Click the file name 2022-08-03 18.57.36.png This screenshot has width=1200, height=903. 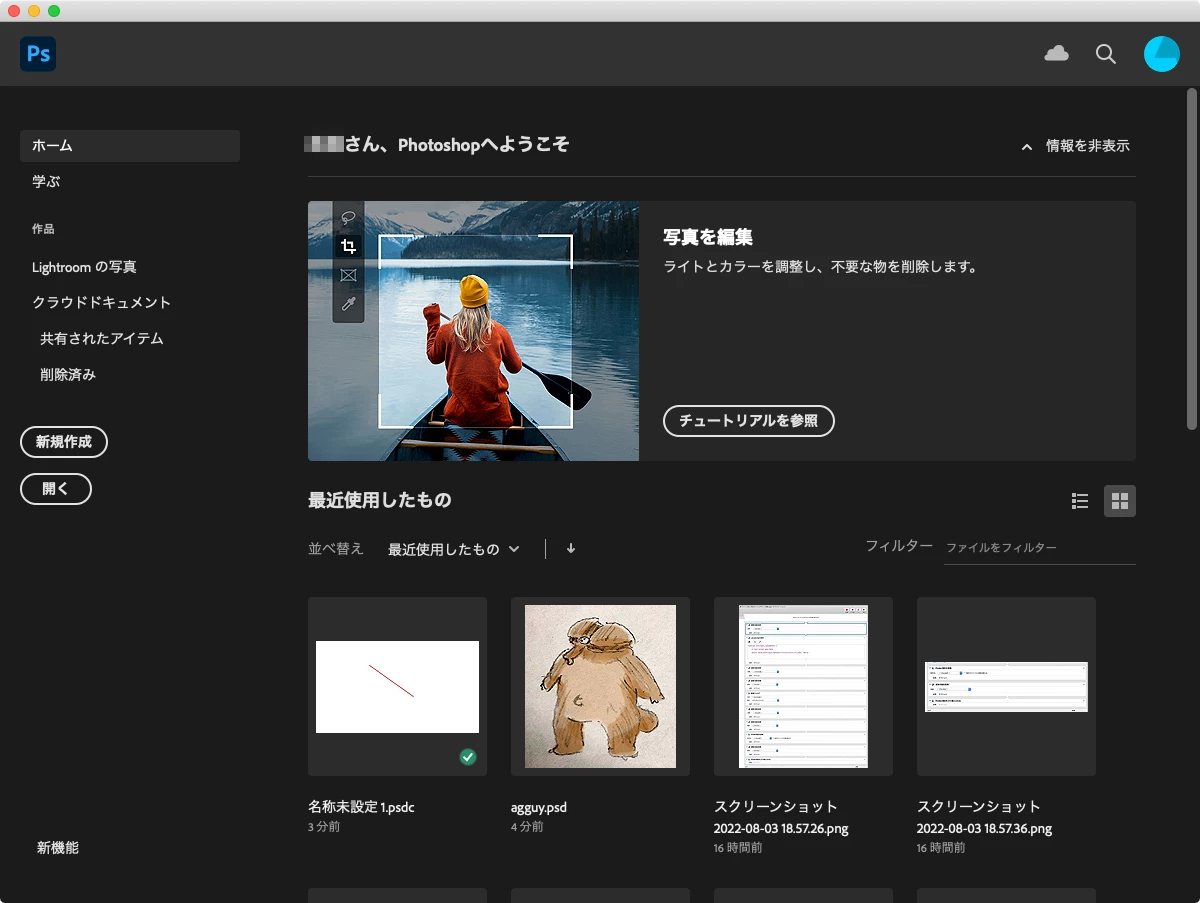click(x=984, y=829)
